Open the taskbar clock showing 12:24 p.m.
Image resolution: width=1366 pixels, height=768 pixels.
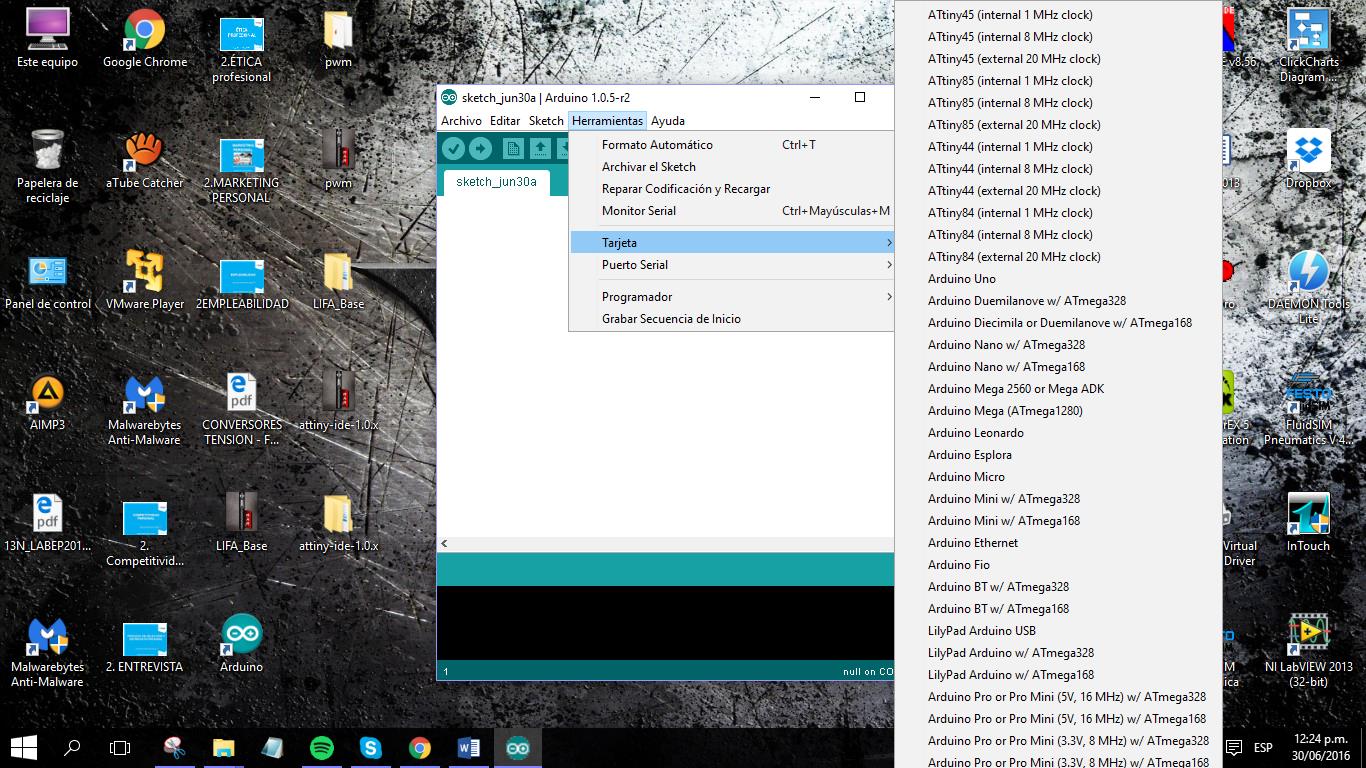click(x=1320, y=747)
